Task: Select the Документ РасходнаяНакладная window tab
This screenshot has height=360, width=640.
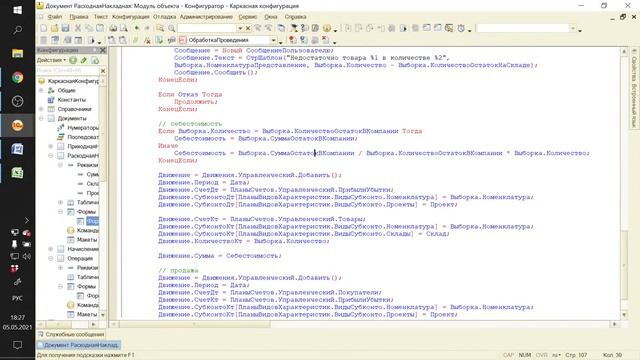Action: 78,345
